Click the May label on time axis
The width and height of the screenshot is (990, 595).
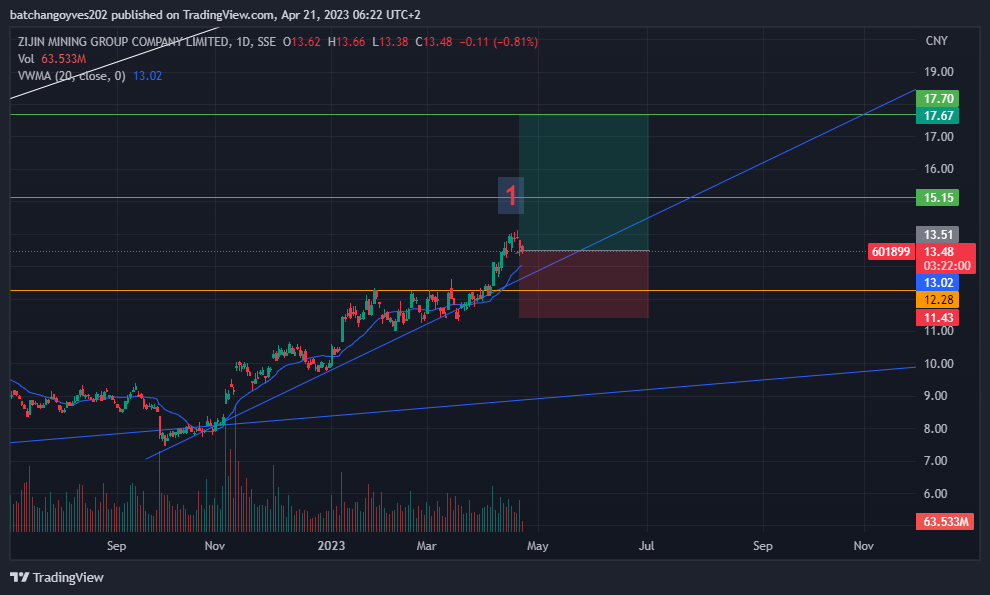(x=537, y=546)
